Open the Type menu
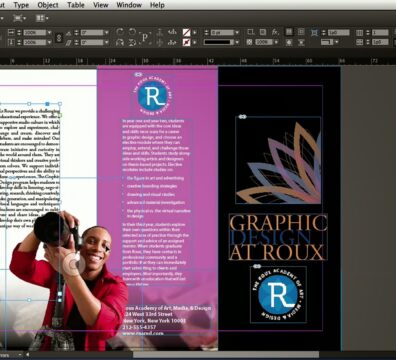 (x=21, y=5)
